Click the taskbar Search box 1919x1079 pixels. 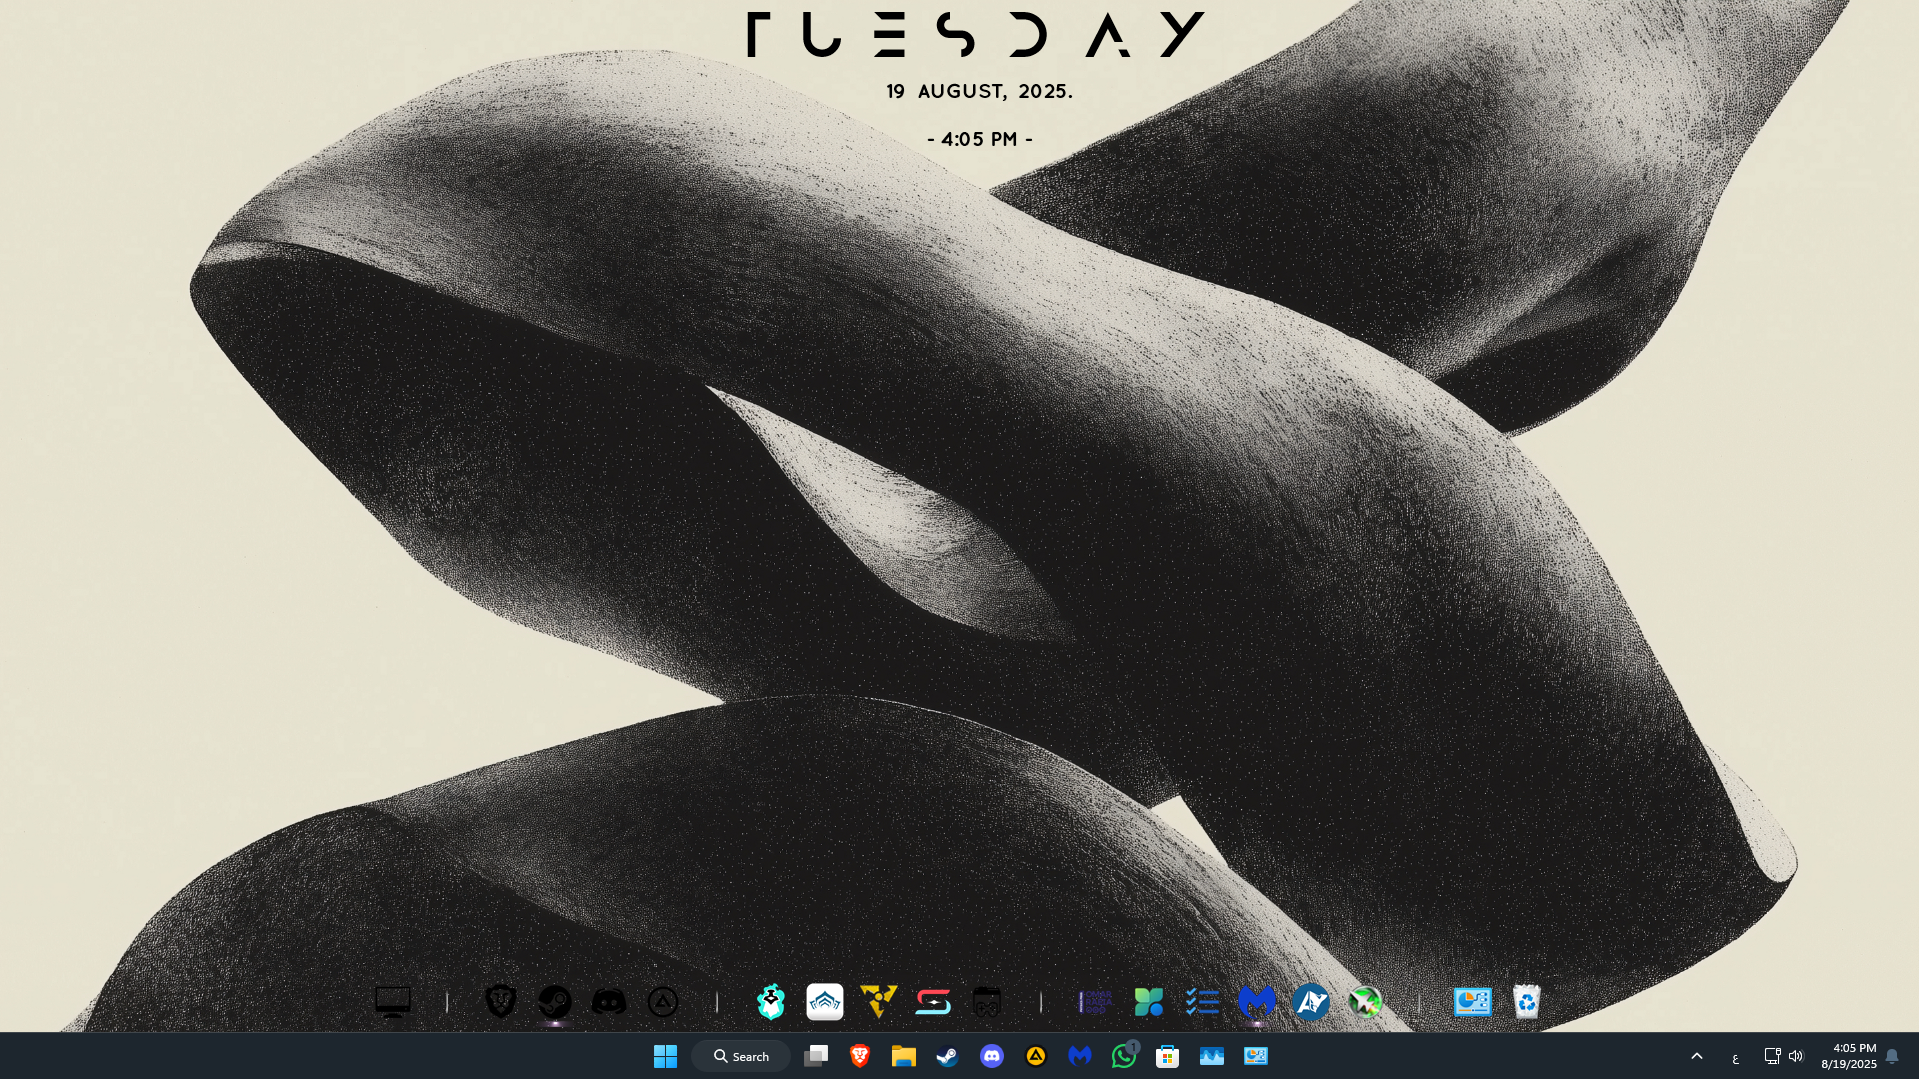click(741, 1056)
